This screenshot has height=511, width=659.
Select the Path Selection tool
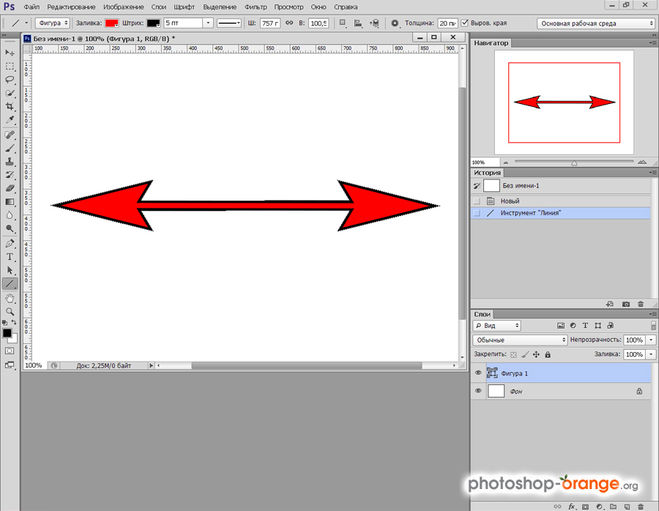point(10,270)
